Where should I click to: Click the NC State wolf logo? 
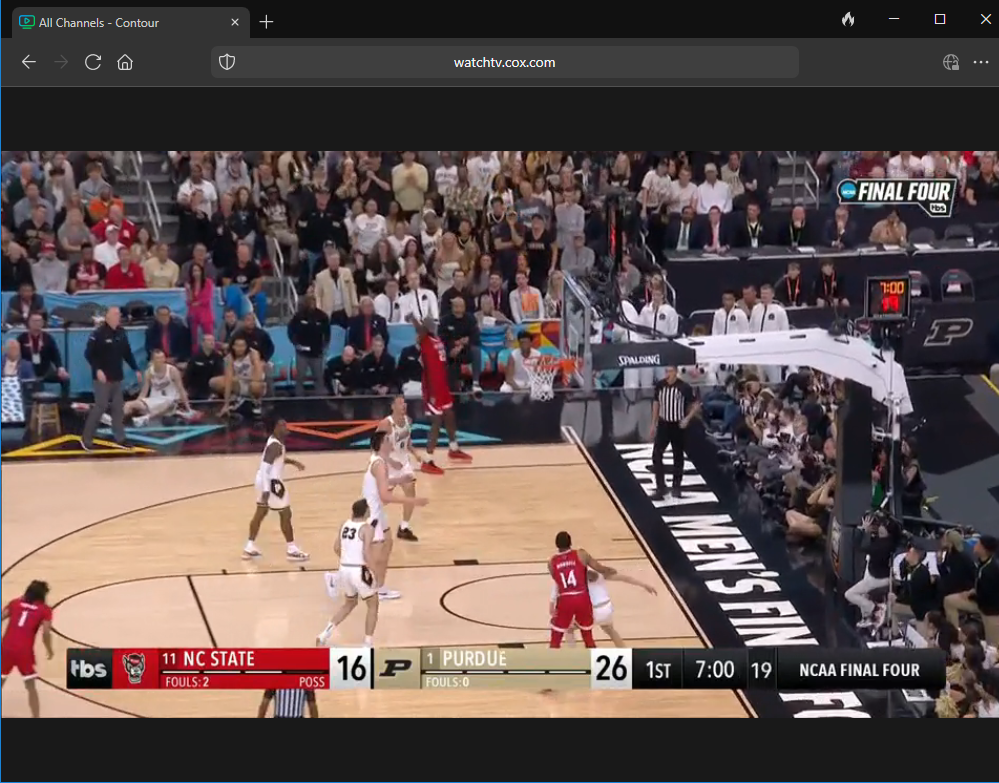pos(135,668)
